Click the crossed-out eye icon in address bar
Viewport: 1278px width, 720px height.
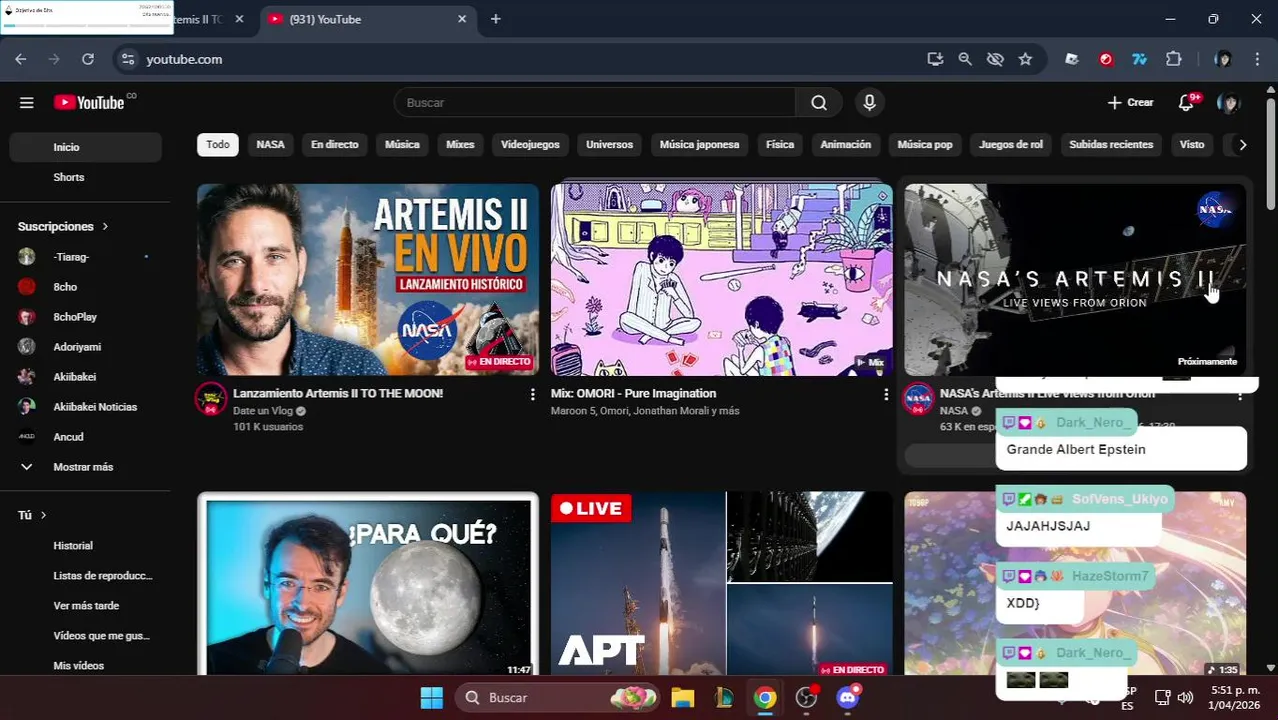tap(995, 59)
